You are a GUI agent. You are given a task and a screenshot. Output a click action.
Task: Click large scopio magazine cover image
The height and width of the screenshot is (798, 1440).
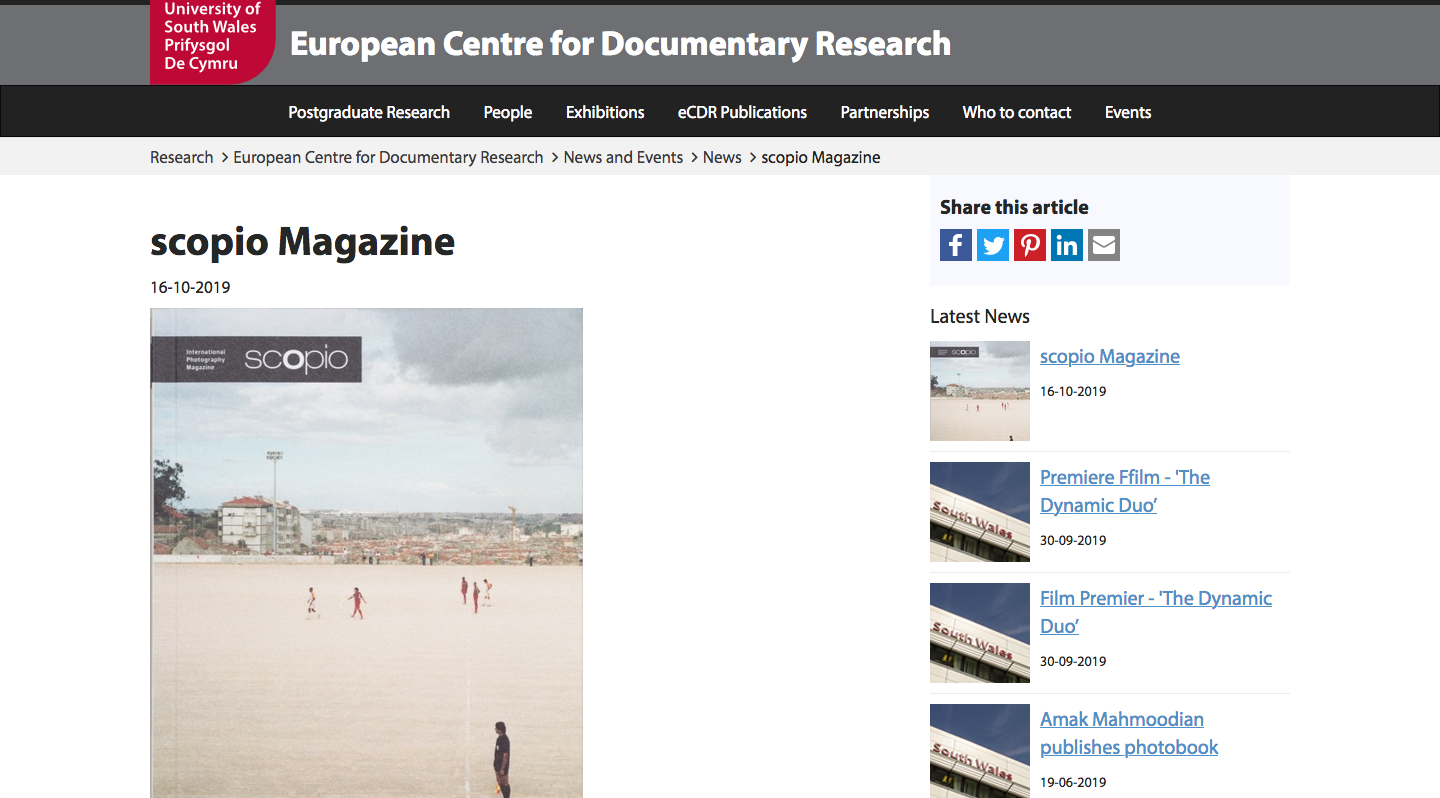pos(366,553)
